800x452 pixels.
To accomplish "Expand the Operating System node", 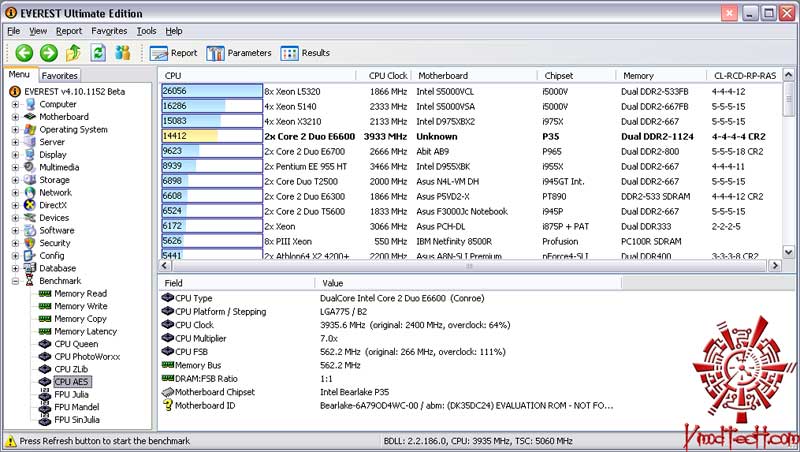I will pos(15,130).
